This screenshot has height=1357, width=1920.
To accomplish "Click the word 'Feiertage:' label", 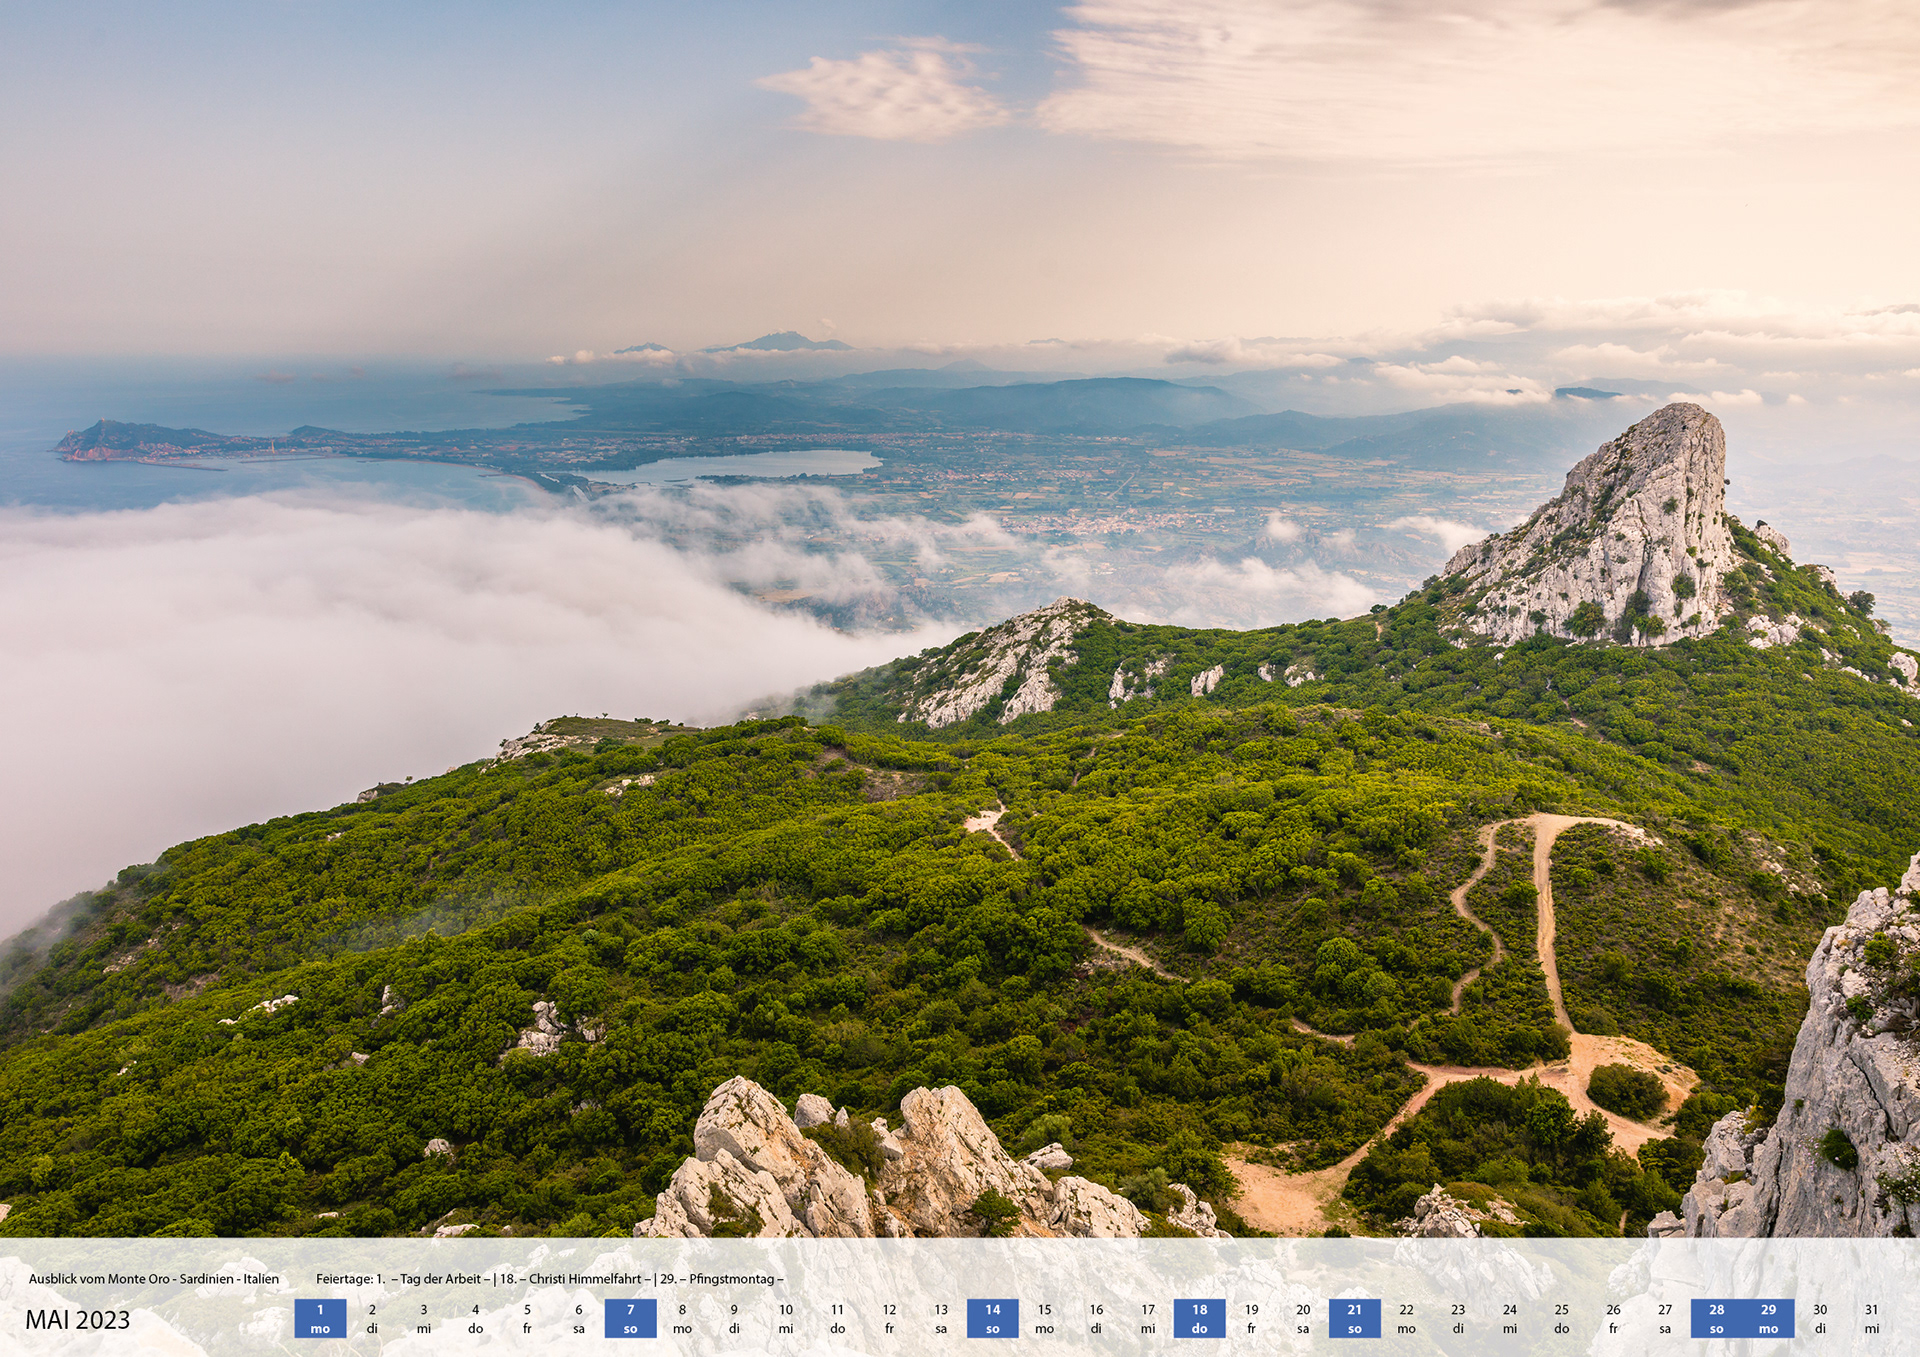I will pos(344,1279).
